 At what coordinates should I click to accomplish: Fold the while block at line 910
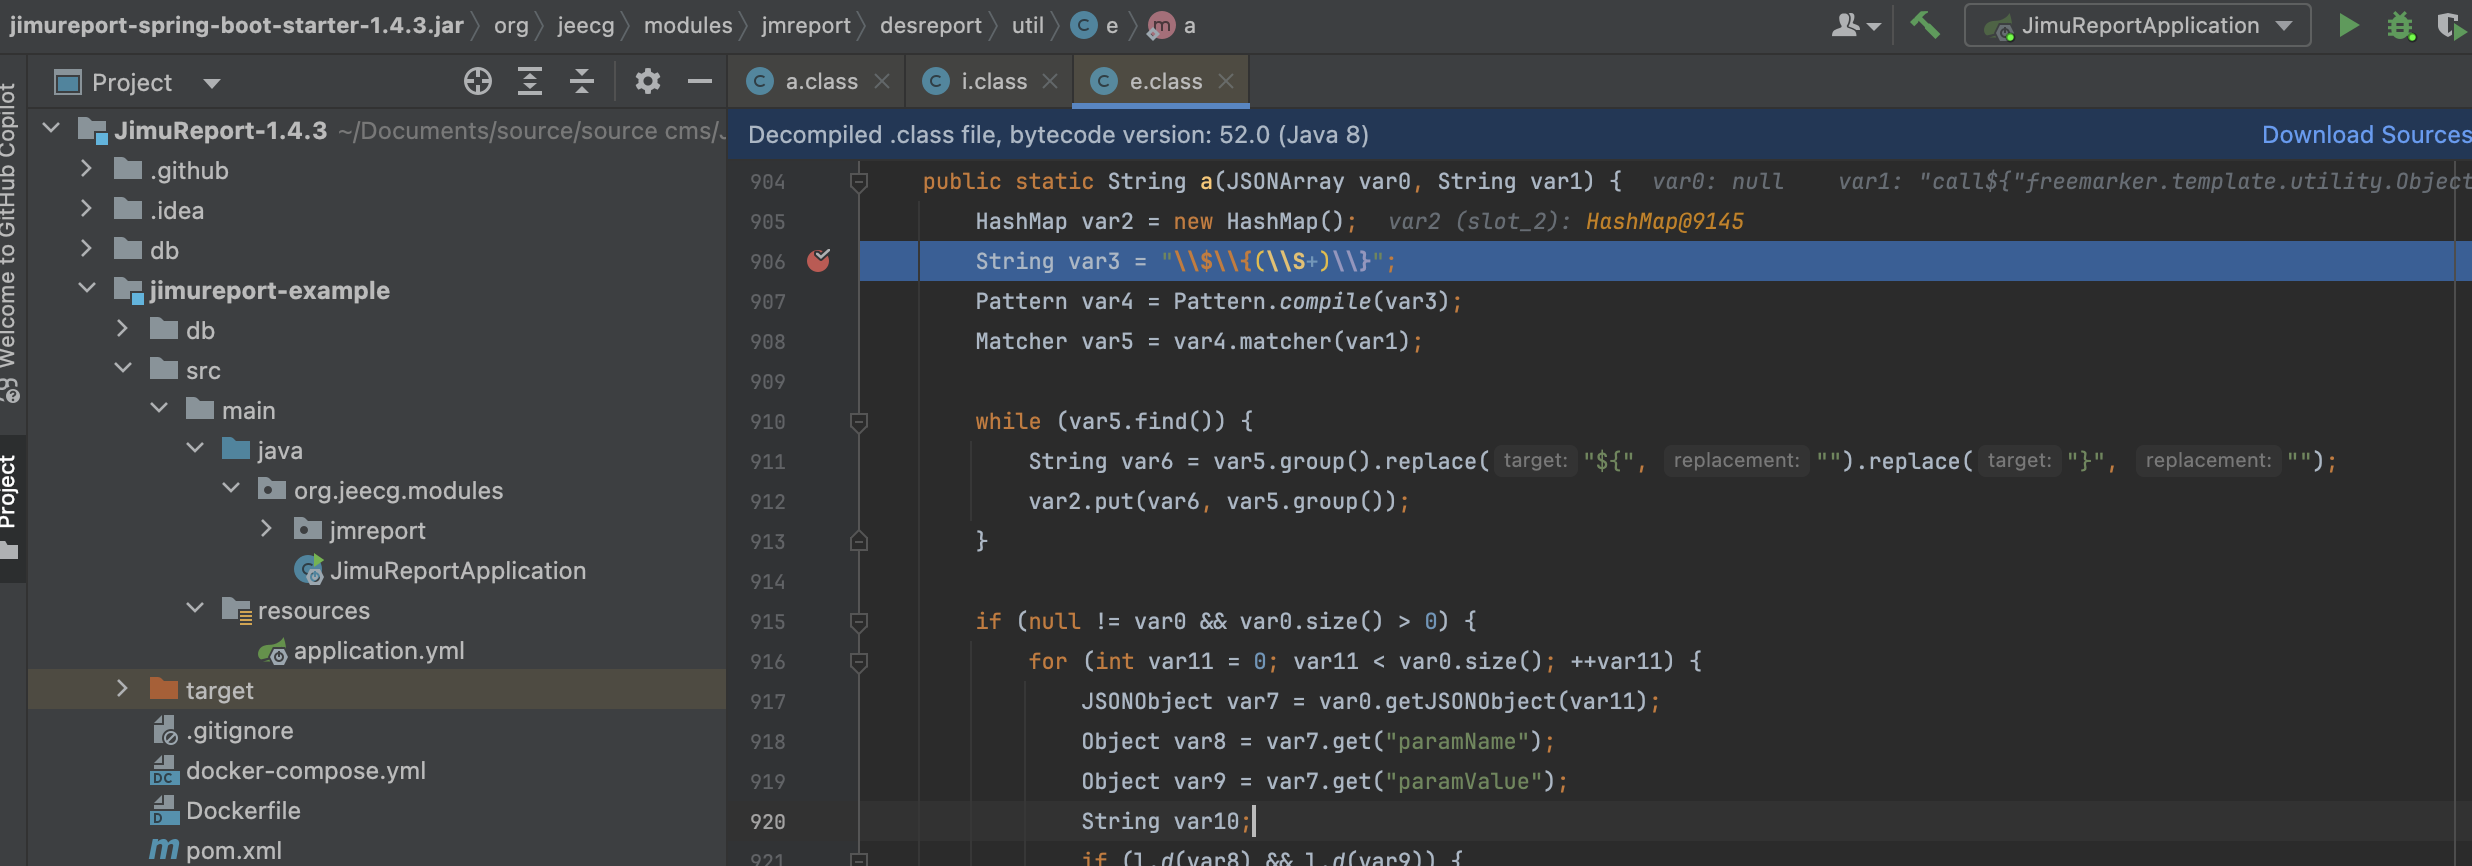point(858,422)
